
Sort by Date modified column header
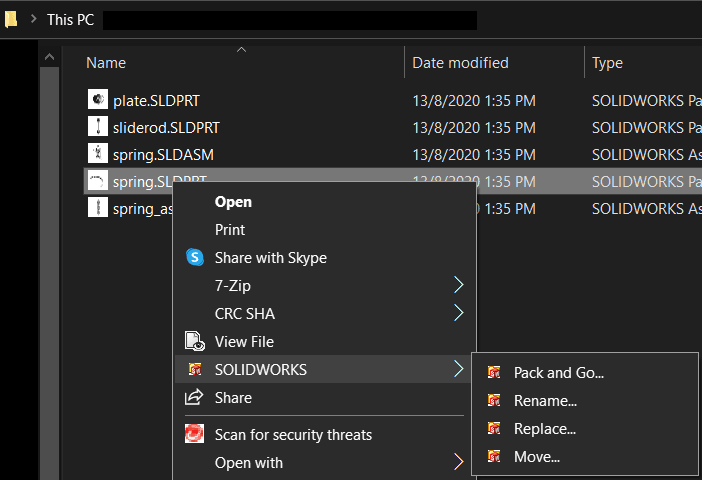pyautogui.click(x=460, y=63)
